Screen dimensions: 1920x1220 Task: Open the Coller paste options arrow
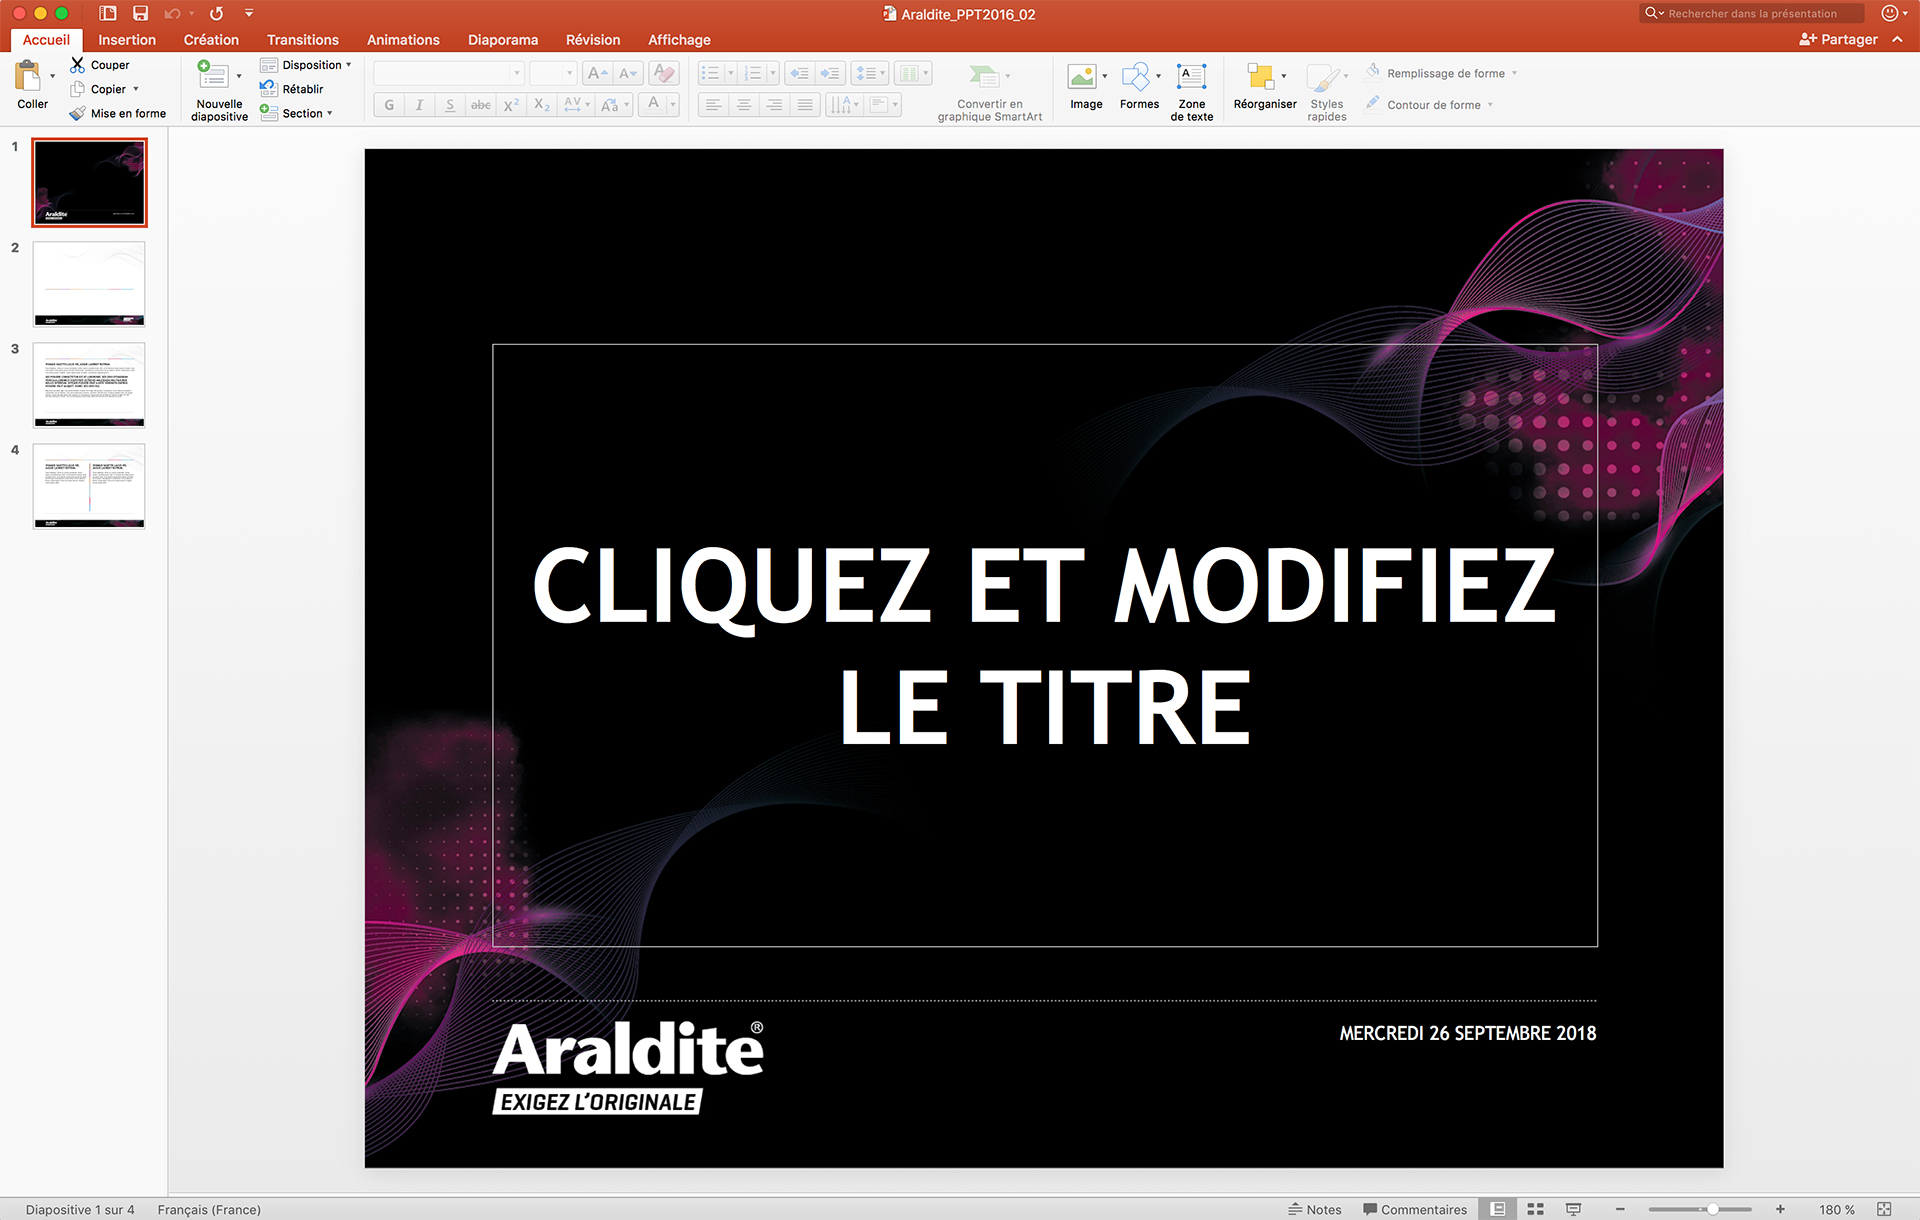click(x=52, y=76)
